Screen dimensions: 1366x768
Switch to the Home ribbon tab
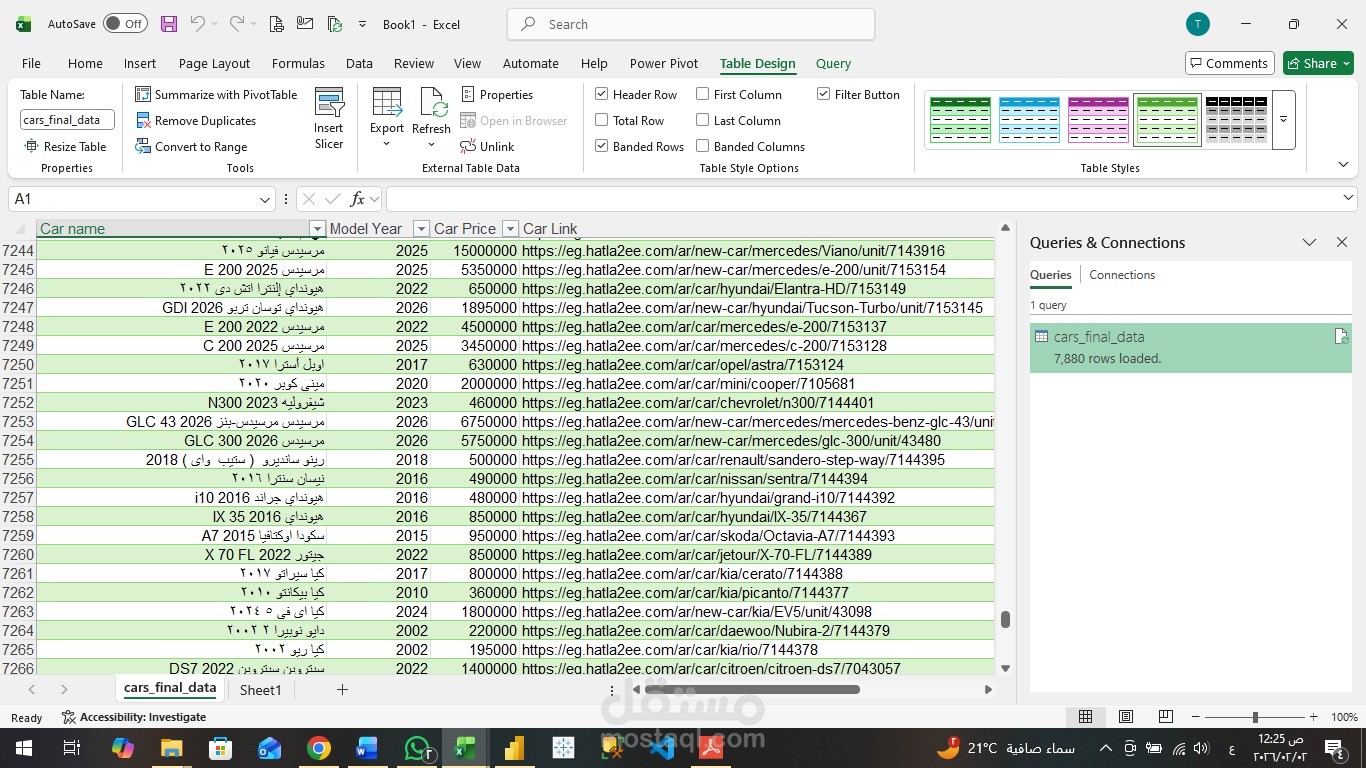(x=85, y=63)
